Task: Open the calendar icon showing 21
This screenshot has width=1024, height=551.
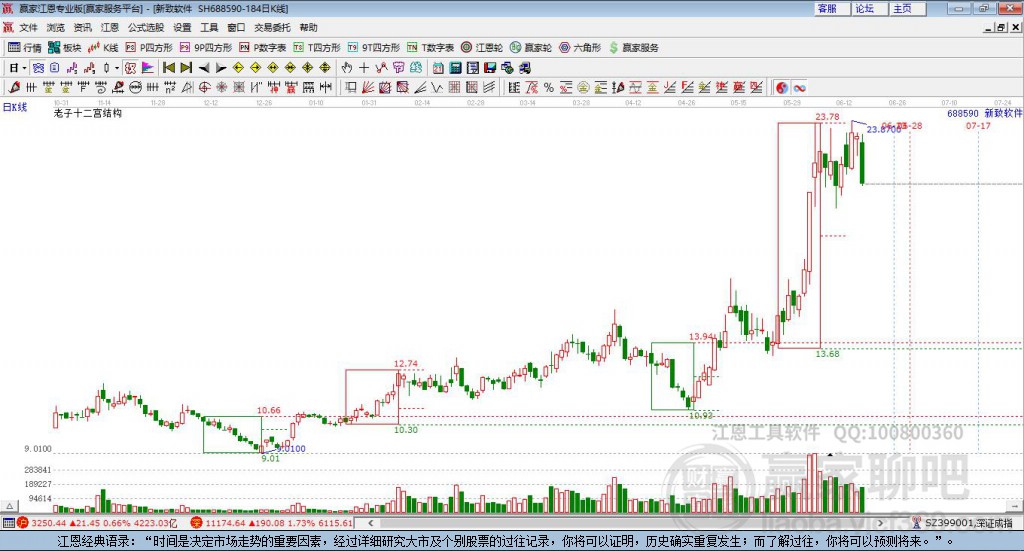Action: 438,68
